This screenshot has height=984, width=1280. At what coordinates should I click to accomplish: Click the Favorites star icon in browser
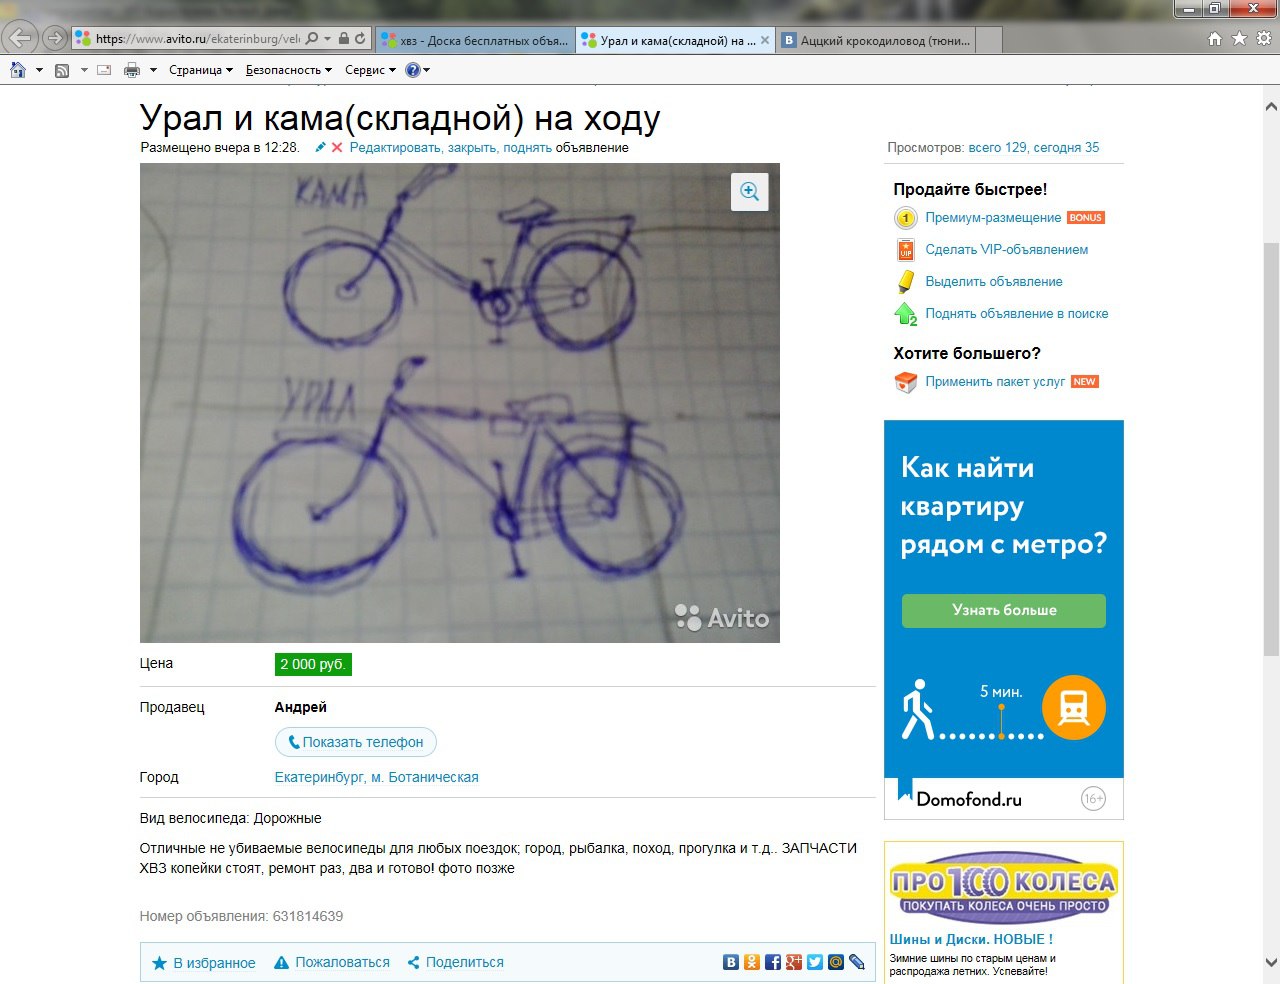pos(1239,39)
